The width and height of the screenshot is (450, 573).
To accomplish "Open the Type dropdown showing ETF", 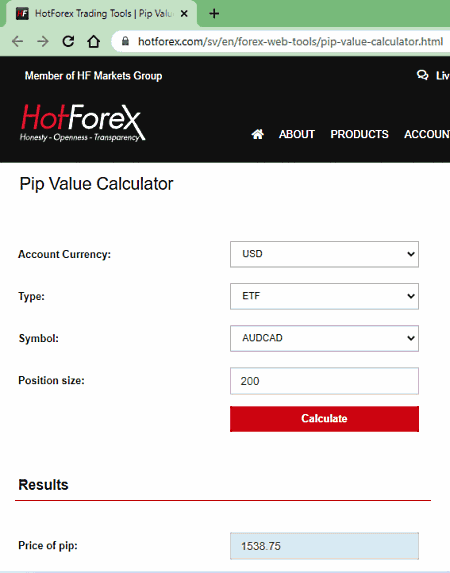I will coord(324,296).
